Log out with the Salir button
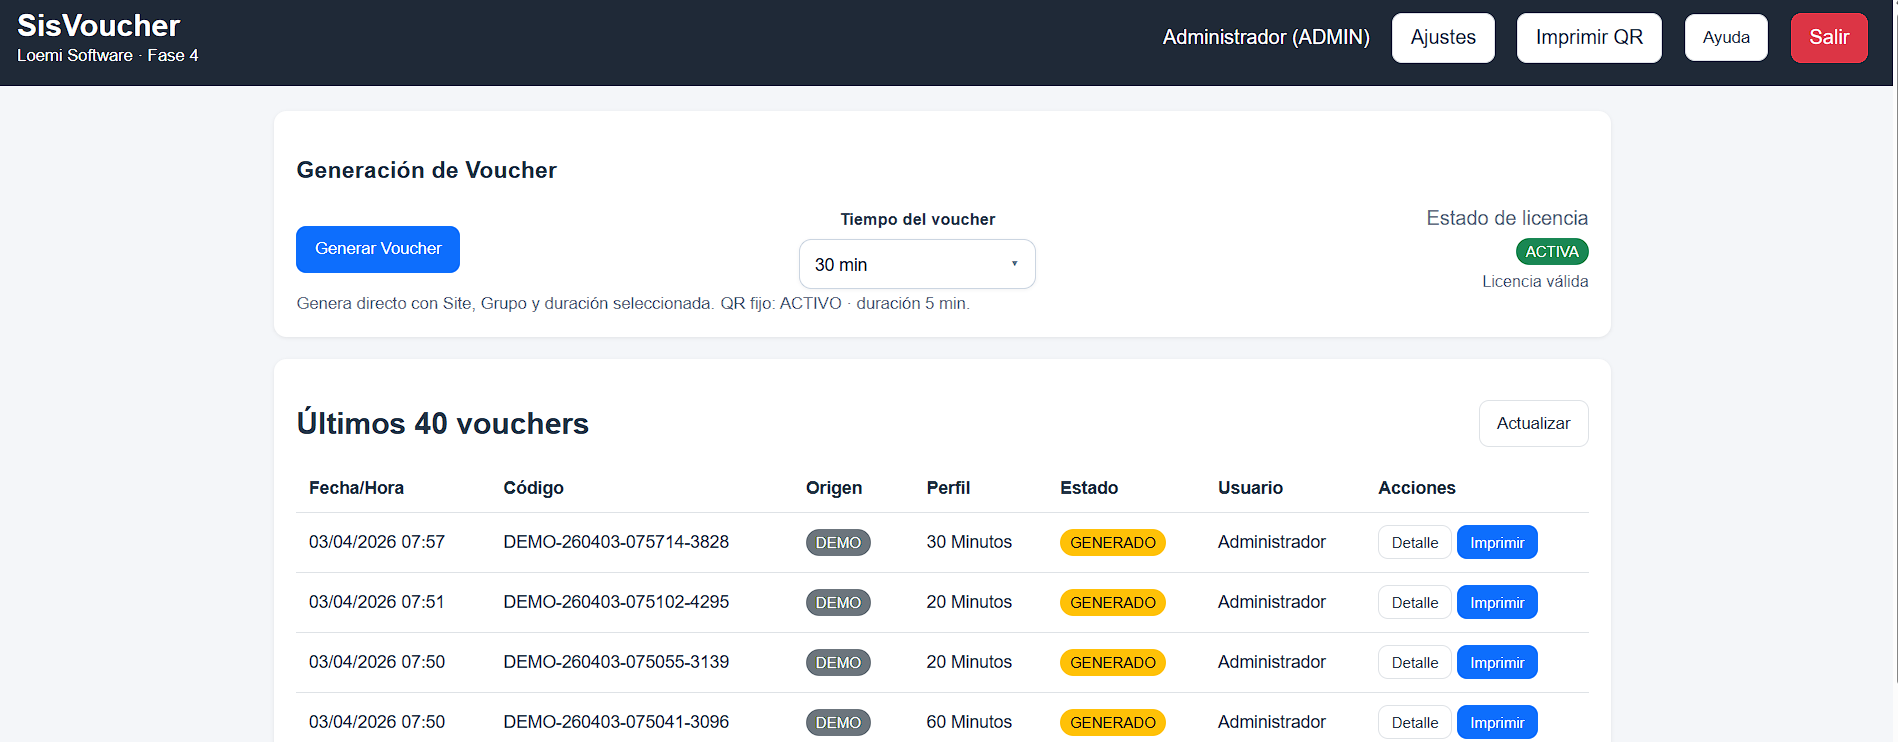 click(1829, 38)
